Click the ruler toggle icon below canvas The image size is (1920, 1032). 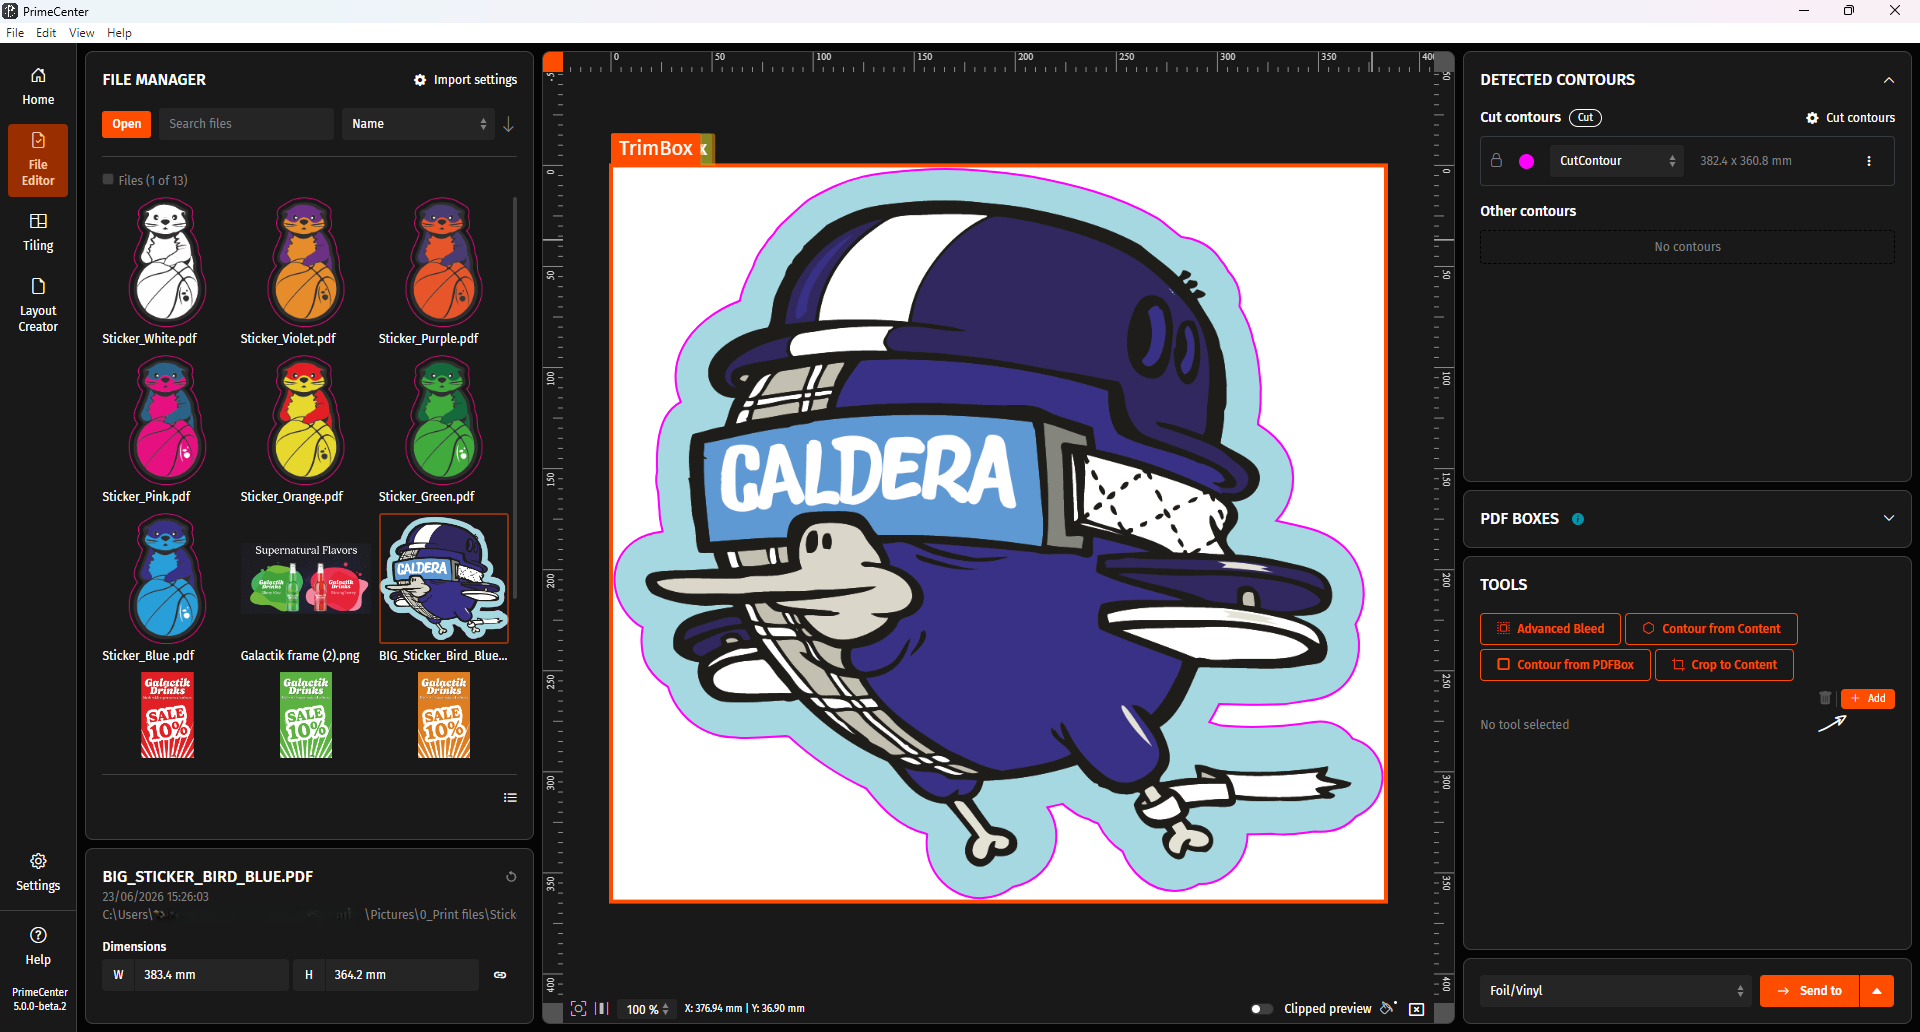[x=602, y=1009]
